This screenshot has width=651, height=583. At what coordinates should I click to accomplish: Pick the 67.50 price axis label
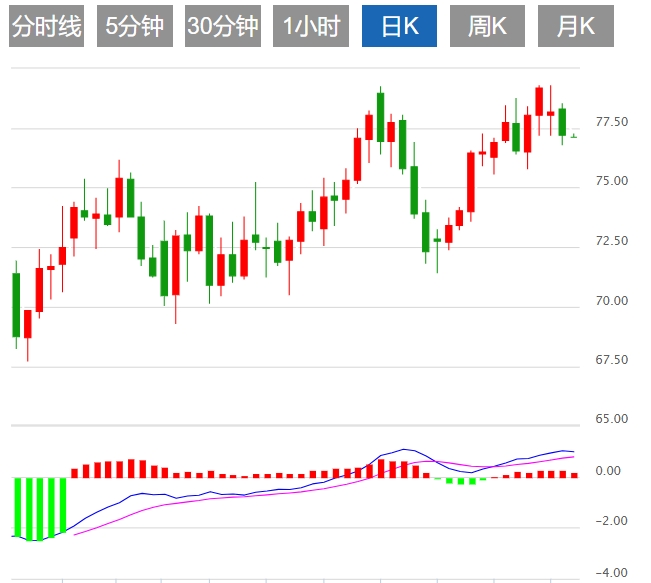tap(611, 359)
